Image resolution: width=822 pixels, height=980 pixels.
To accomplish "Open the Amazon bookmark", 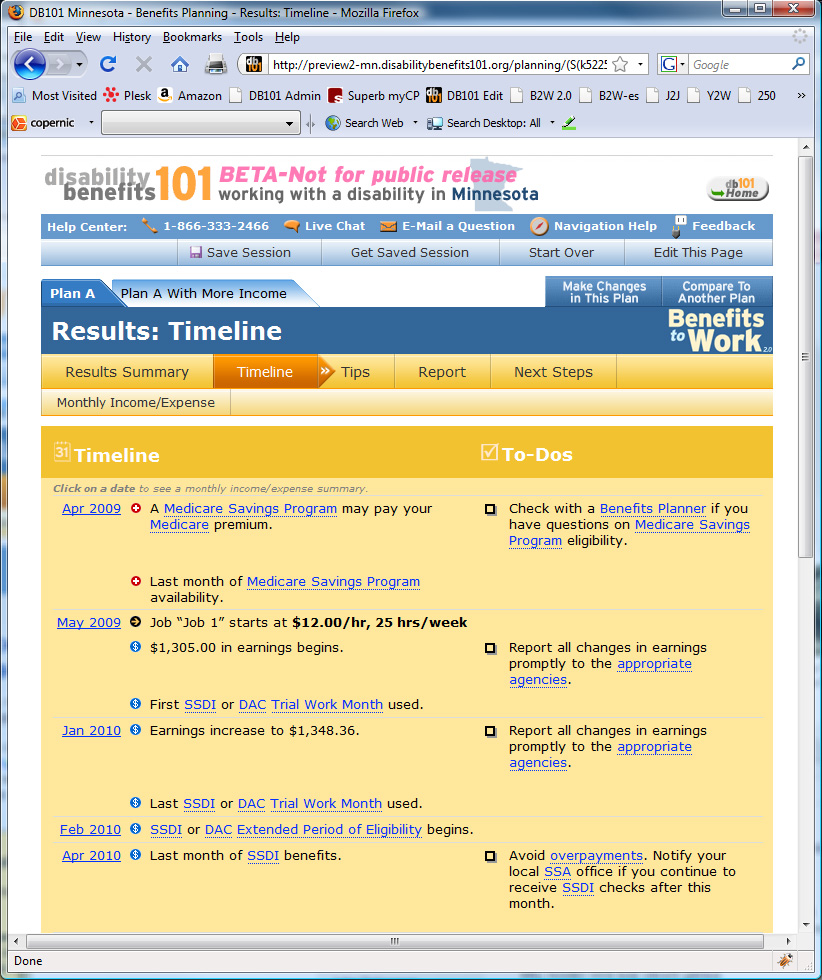I will pos(190,95).
